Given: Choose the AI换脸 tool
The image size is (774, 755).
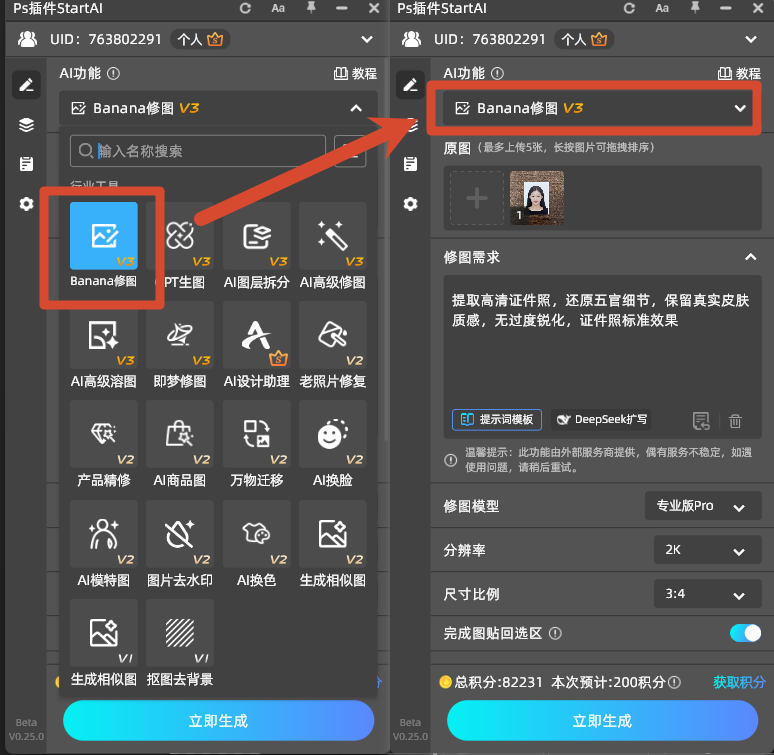Looking at the screenshot, I should [x=333, y=434].
